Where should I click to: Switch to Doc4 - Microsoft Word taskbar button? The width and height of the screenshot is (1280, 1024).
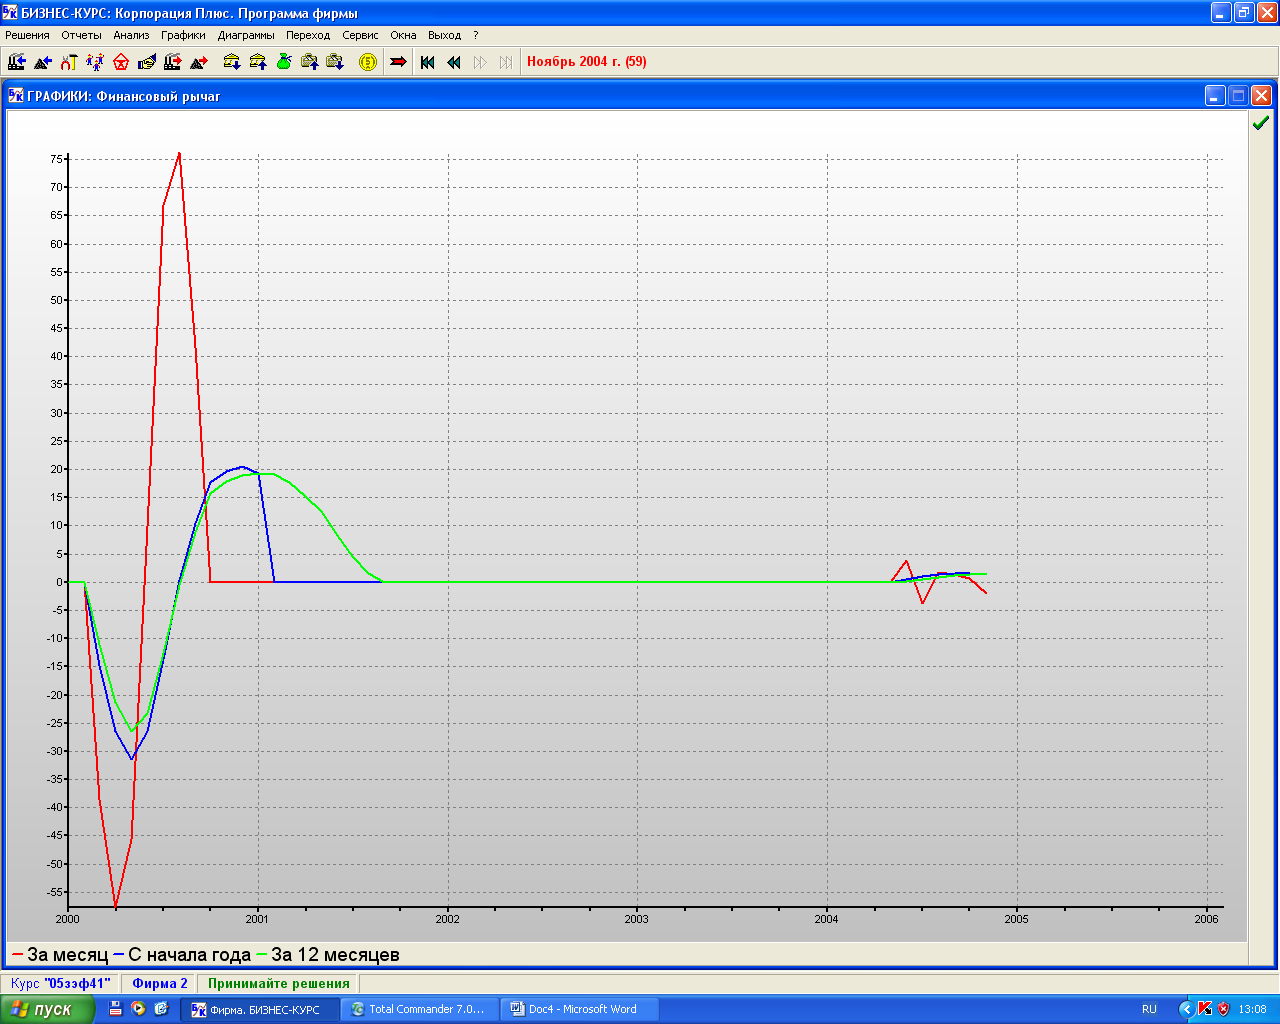pyautogui.click(x=578, y=1009)
